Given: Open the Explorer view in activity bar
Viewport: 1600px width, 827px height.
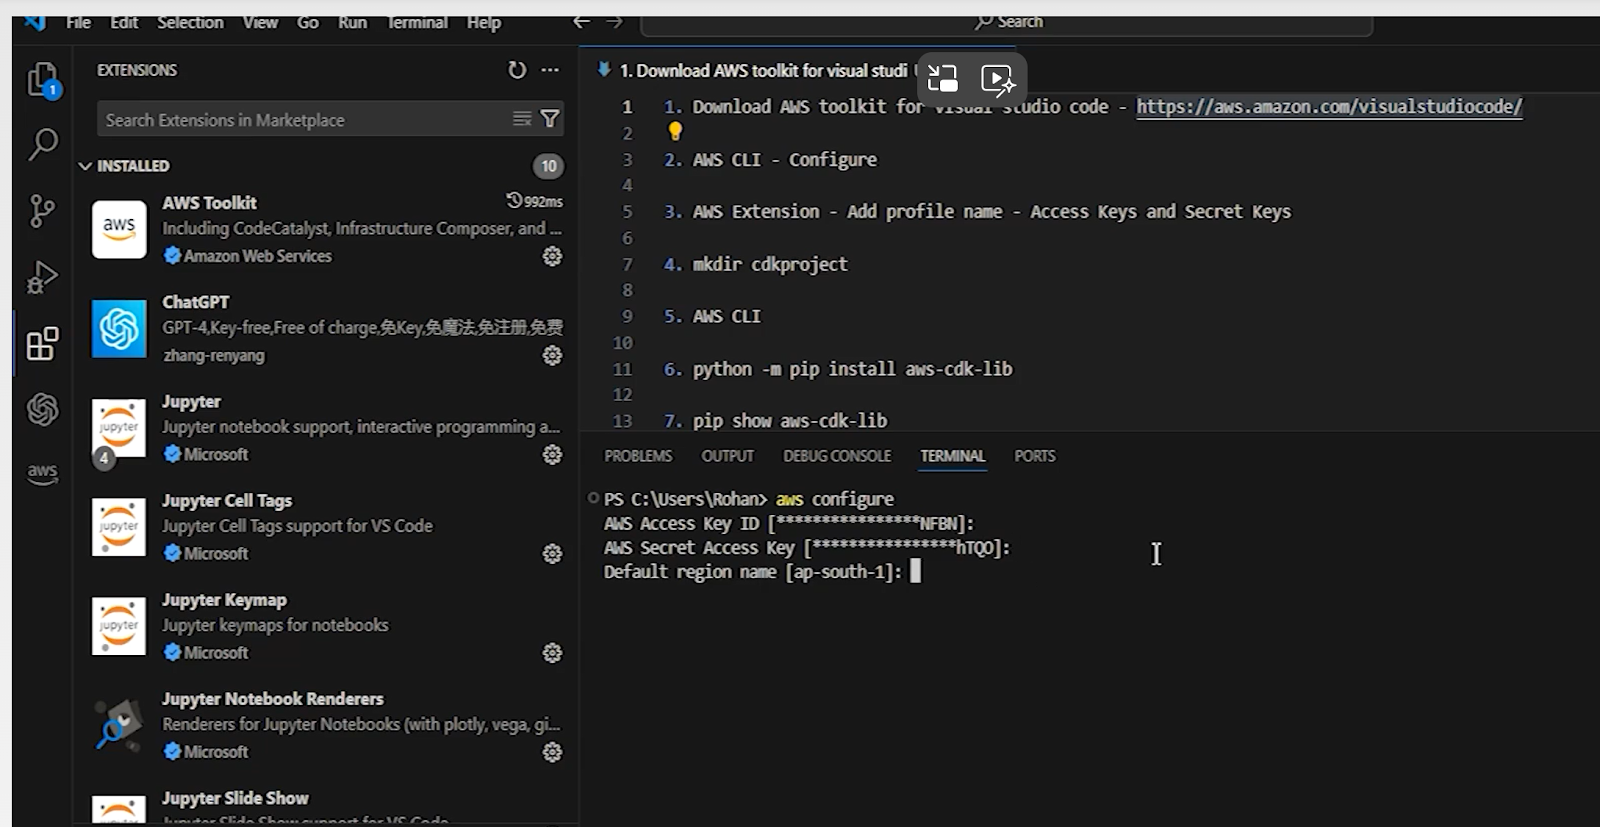Looking at the screenshot, I should (x=43, y=80).
